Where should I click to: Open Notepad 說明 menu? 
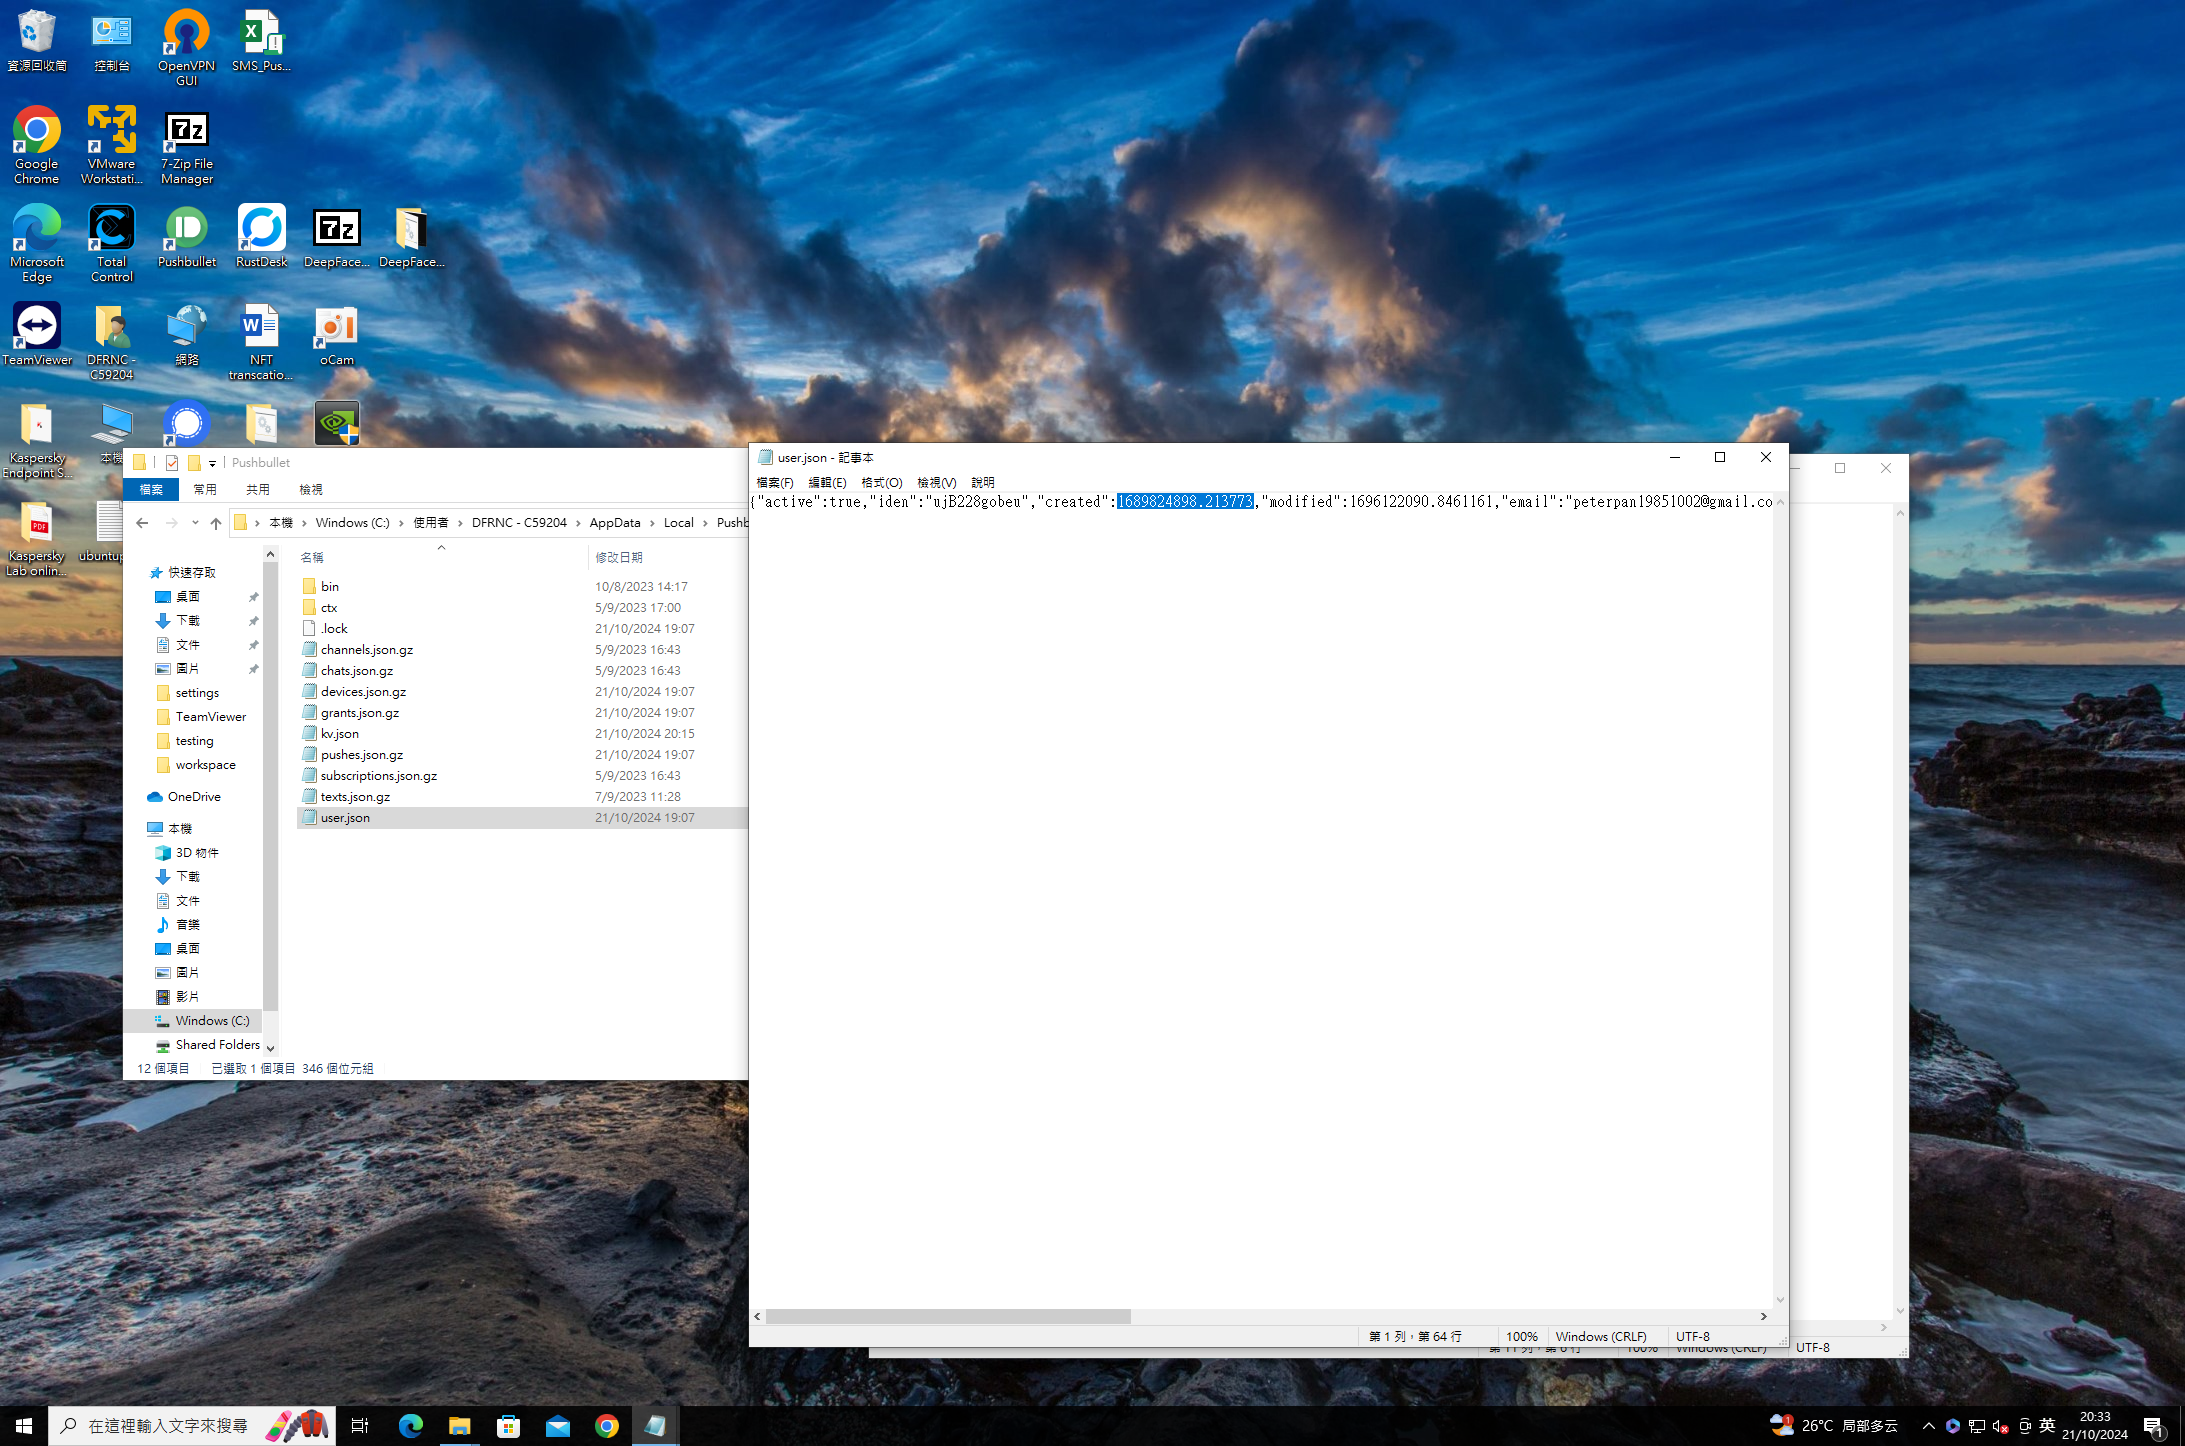coord(983,482)
